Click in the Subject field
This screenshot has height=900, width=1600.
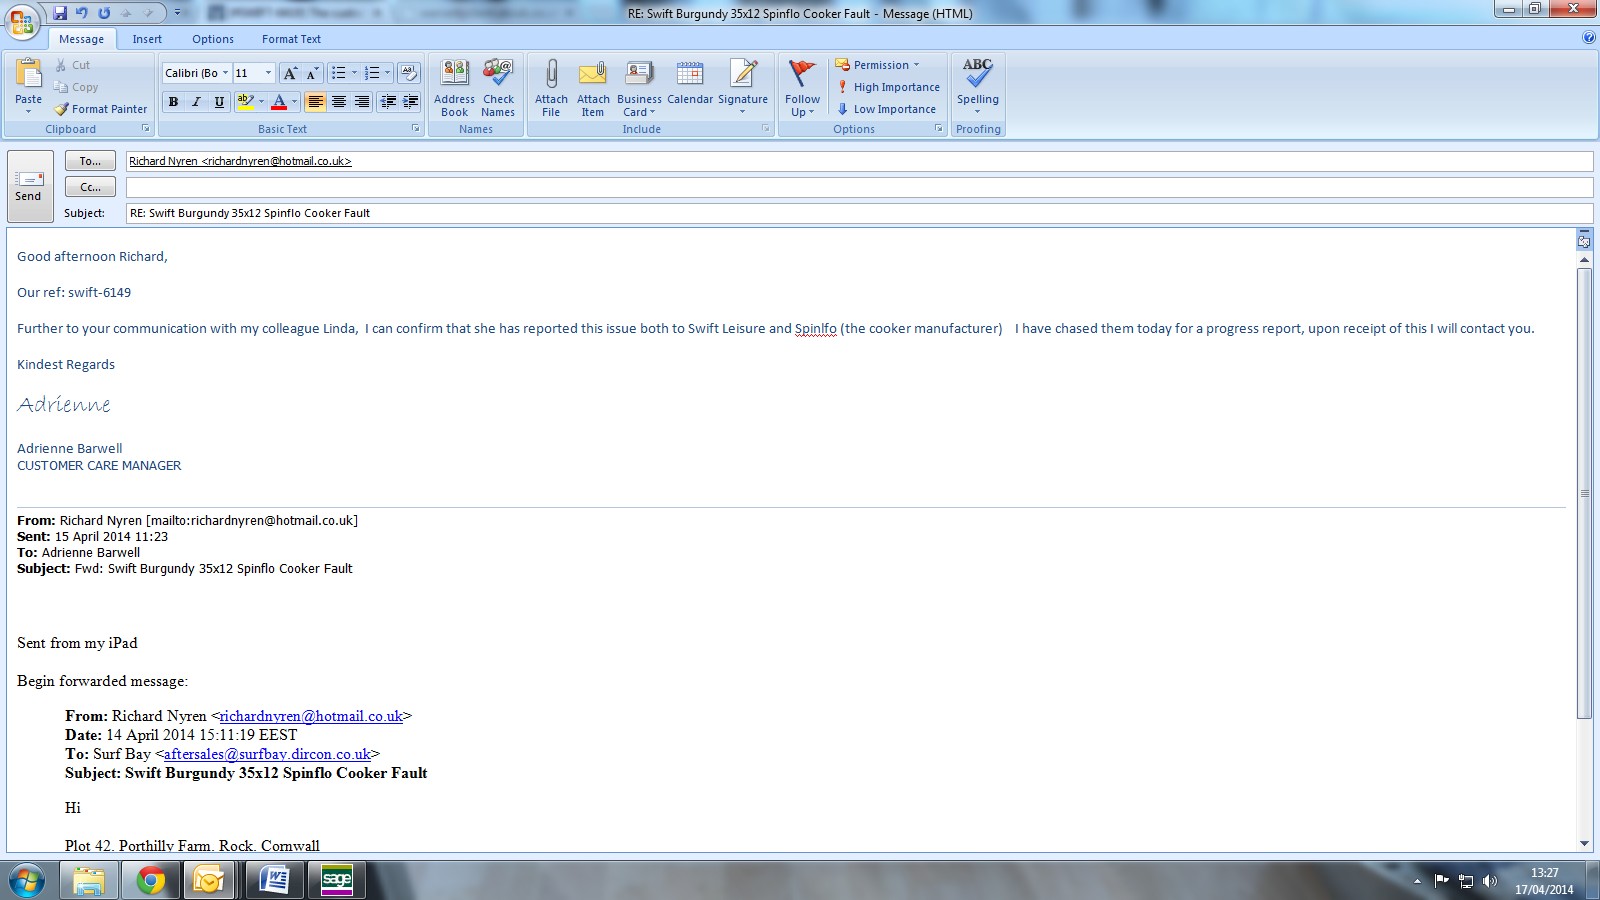coord(859,213)
